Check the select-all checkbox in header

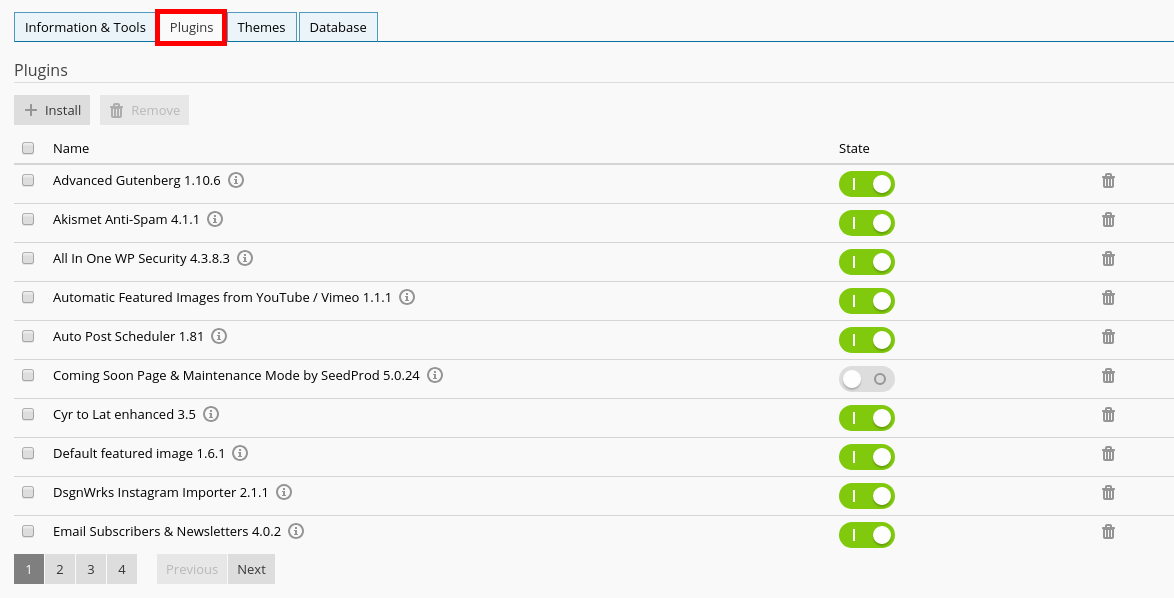click(28, 148)
